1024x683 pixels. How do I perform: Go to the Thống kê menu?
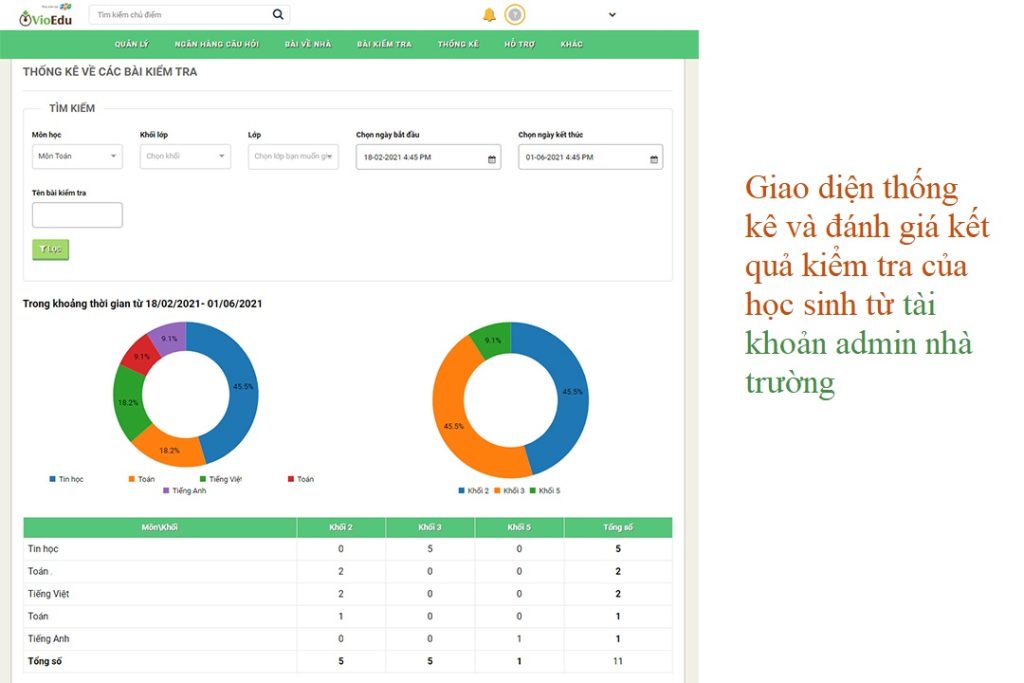click(x=458, y=45)
